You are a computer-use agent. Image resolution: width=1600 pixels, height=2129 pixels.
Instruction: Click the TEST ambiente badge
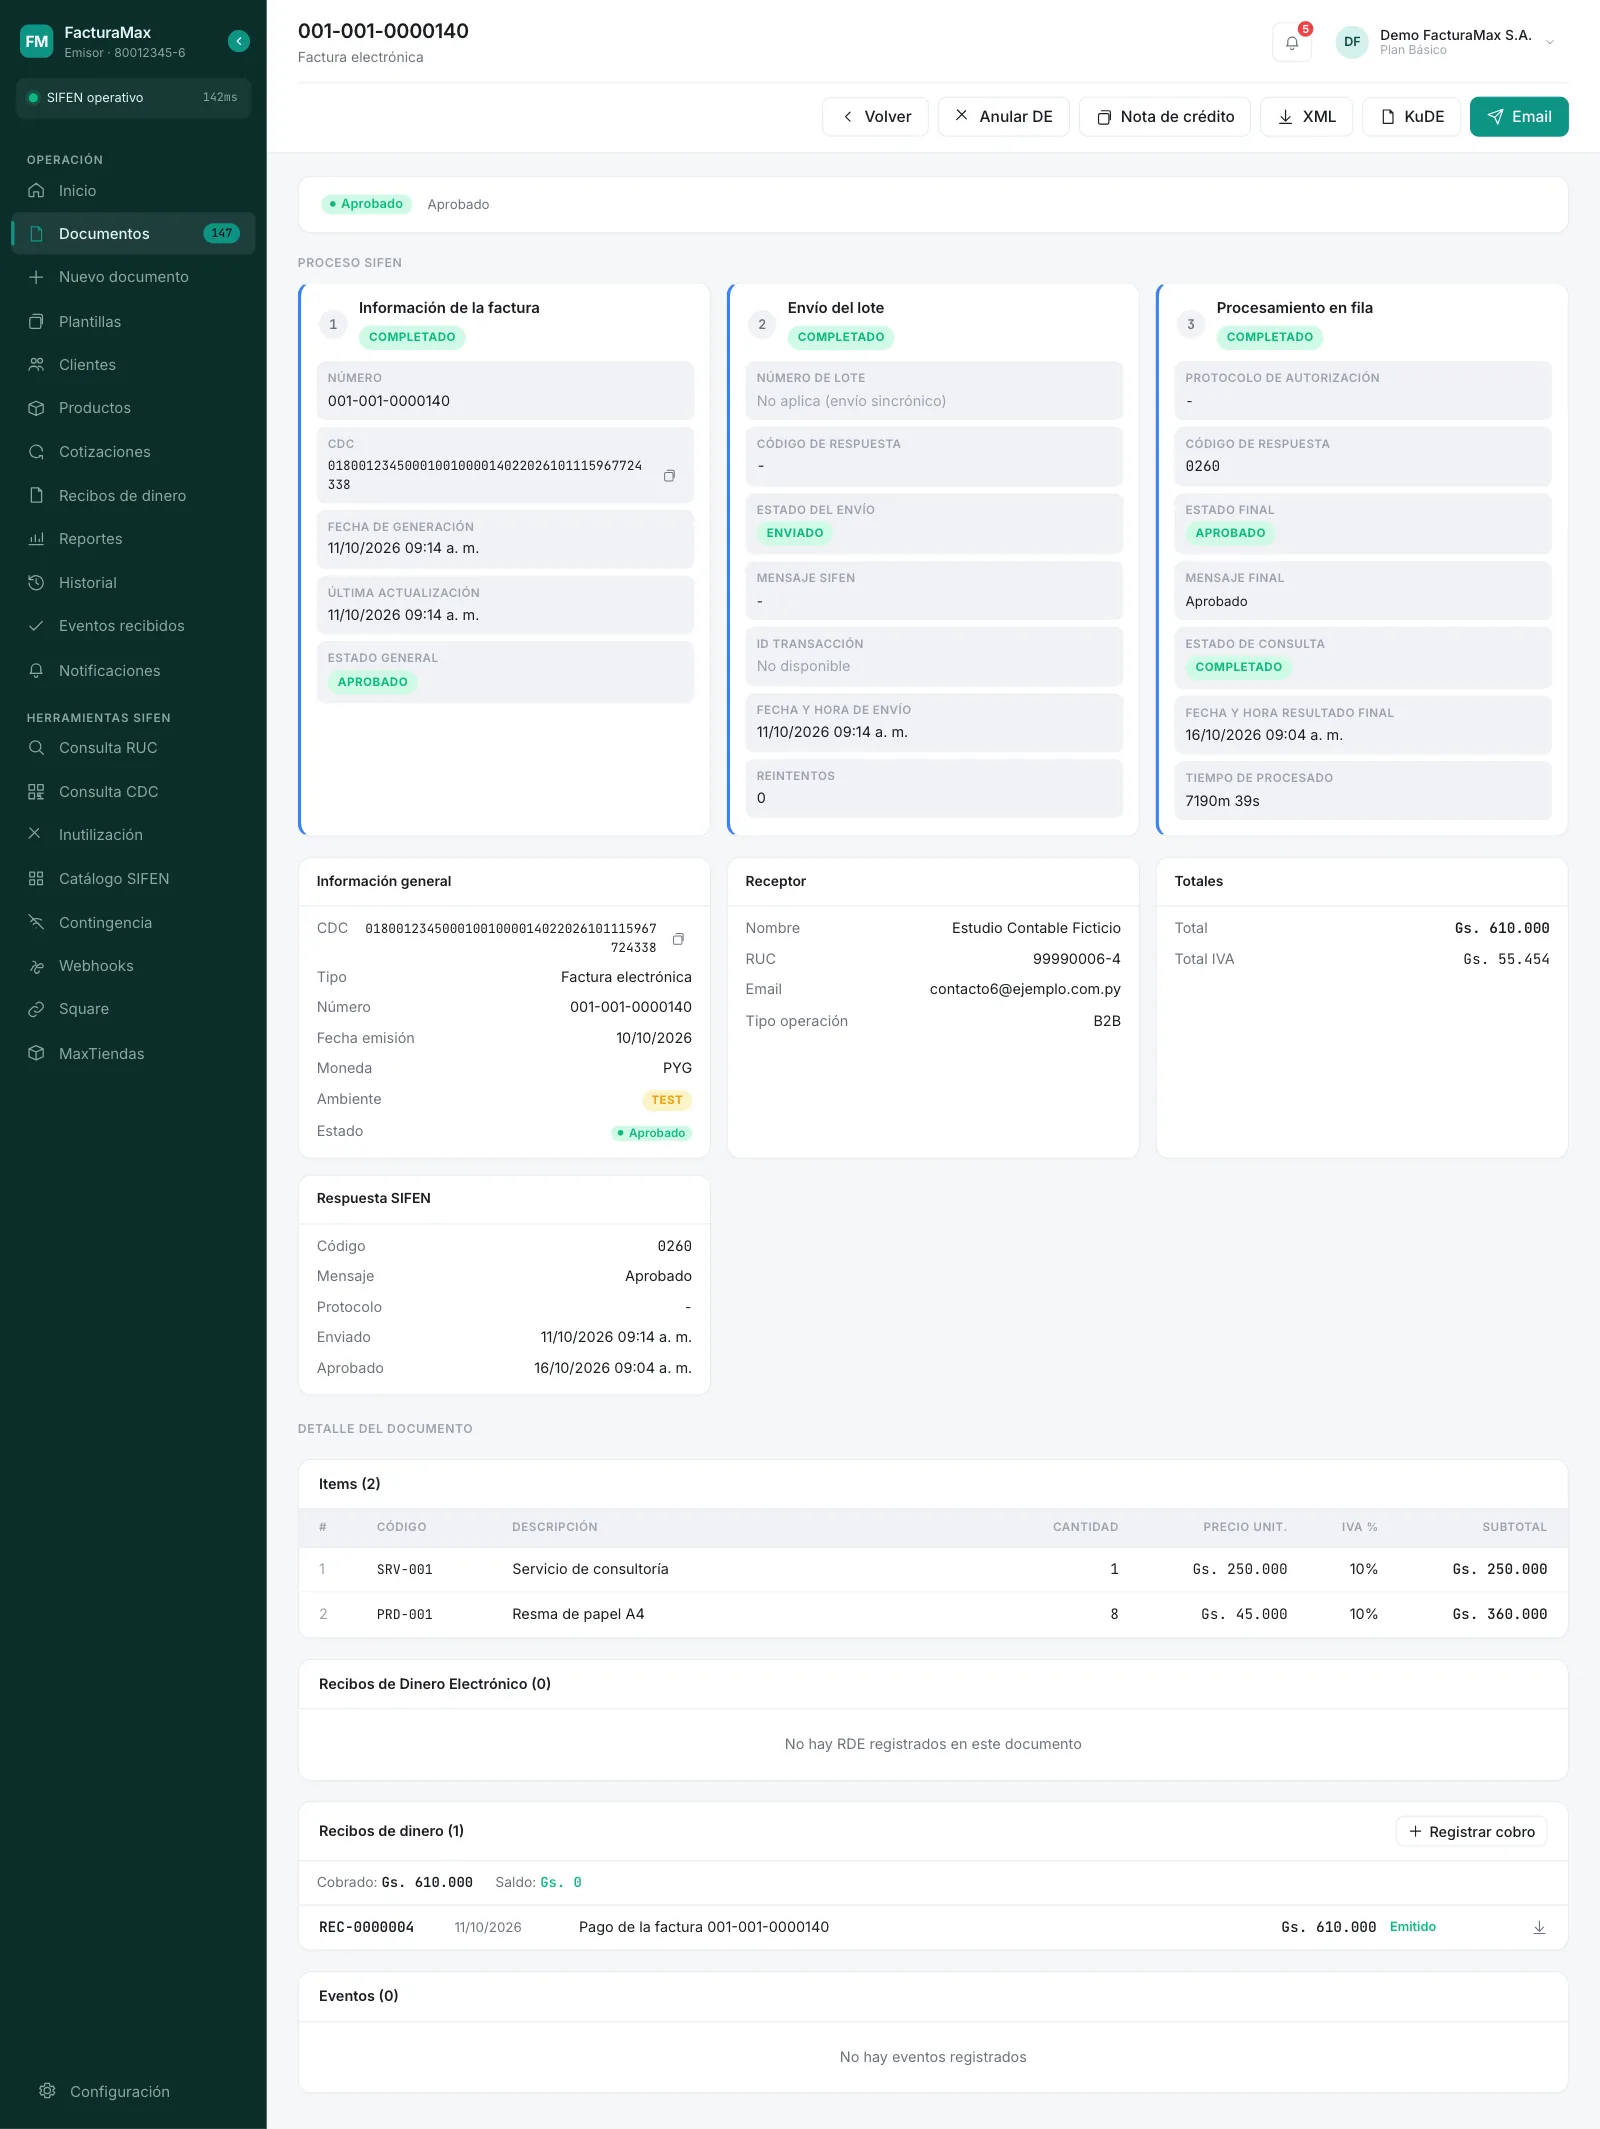click(666, 1100)
